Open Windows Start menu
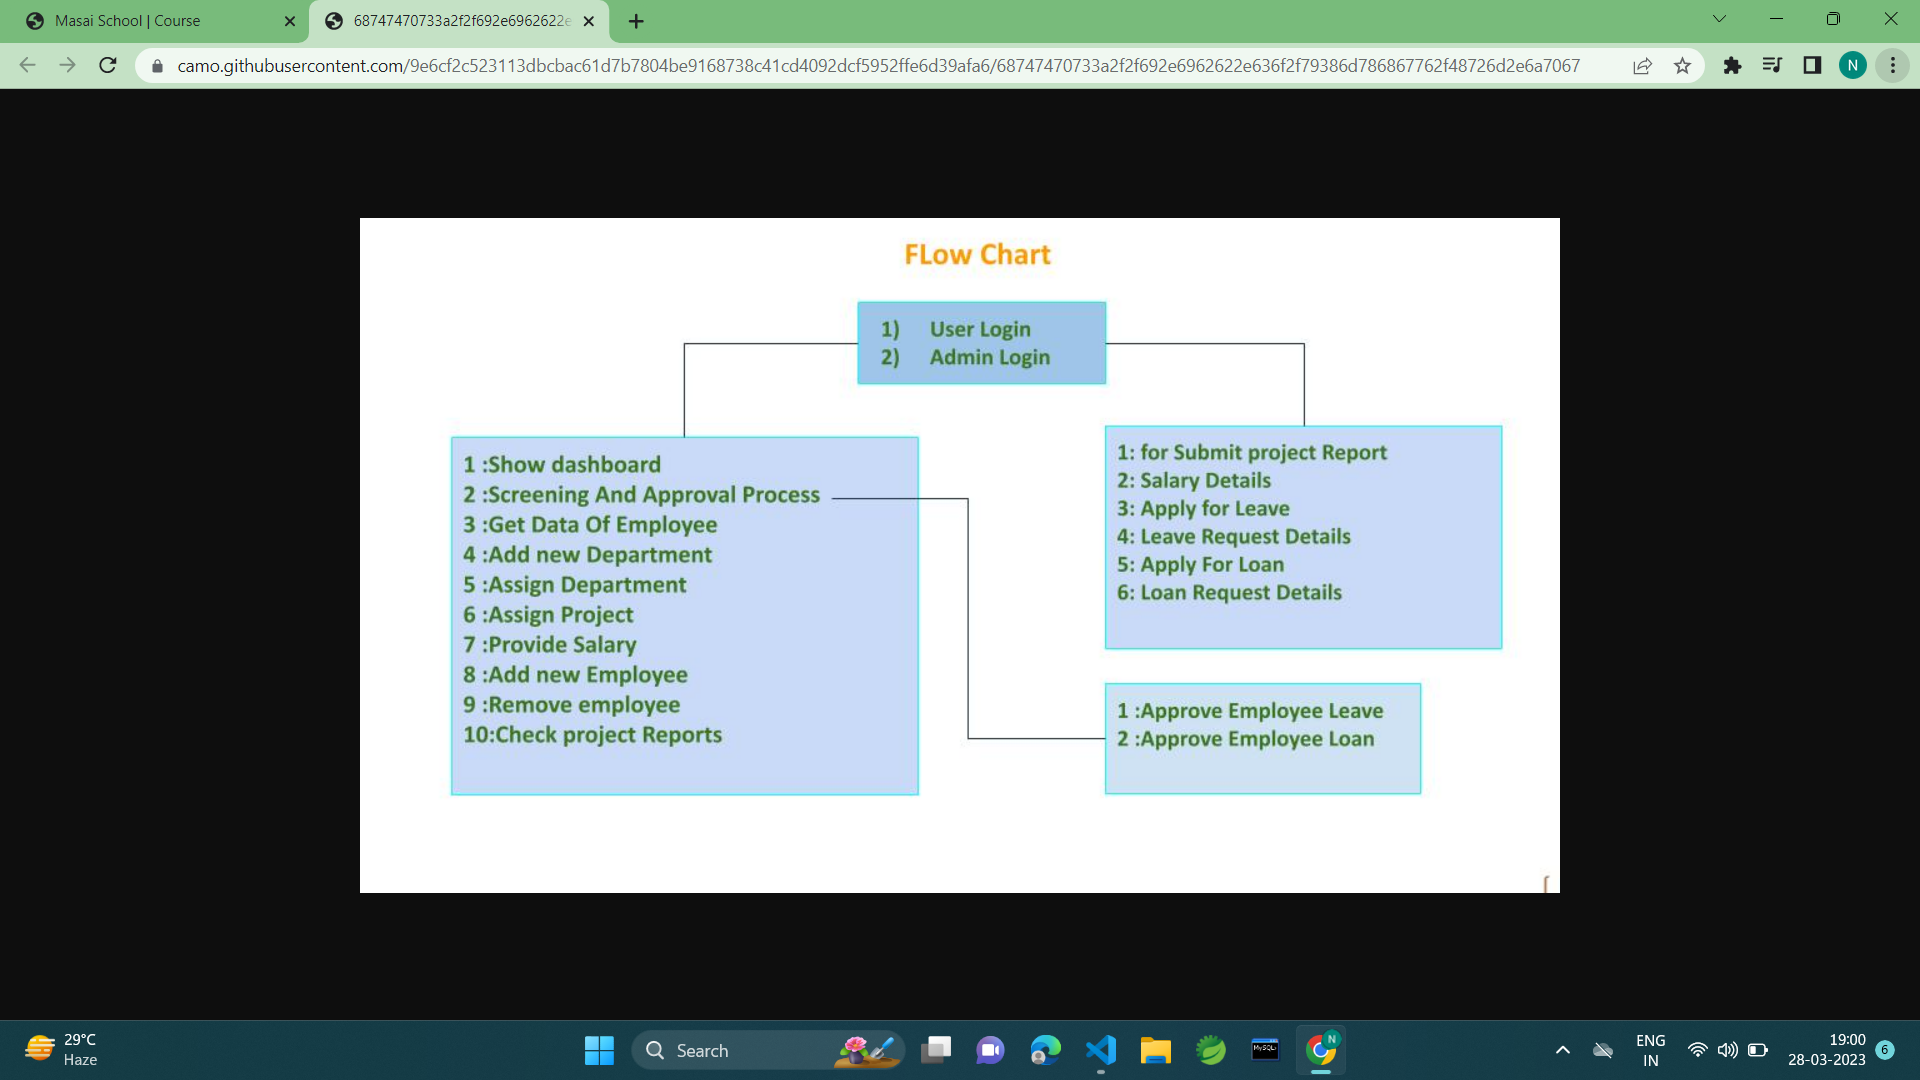The image size is (1920, 1080). tap(599, 1050)
